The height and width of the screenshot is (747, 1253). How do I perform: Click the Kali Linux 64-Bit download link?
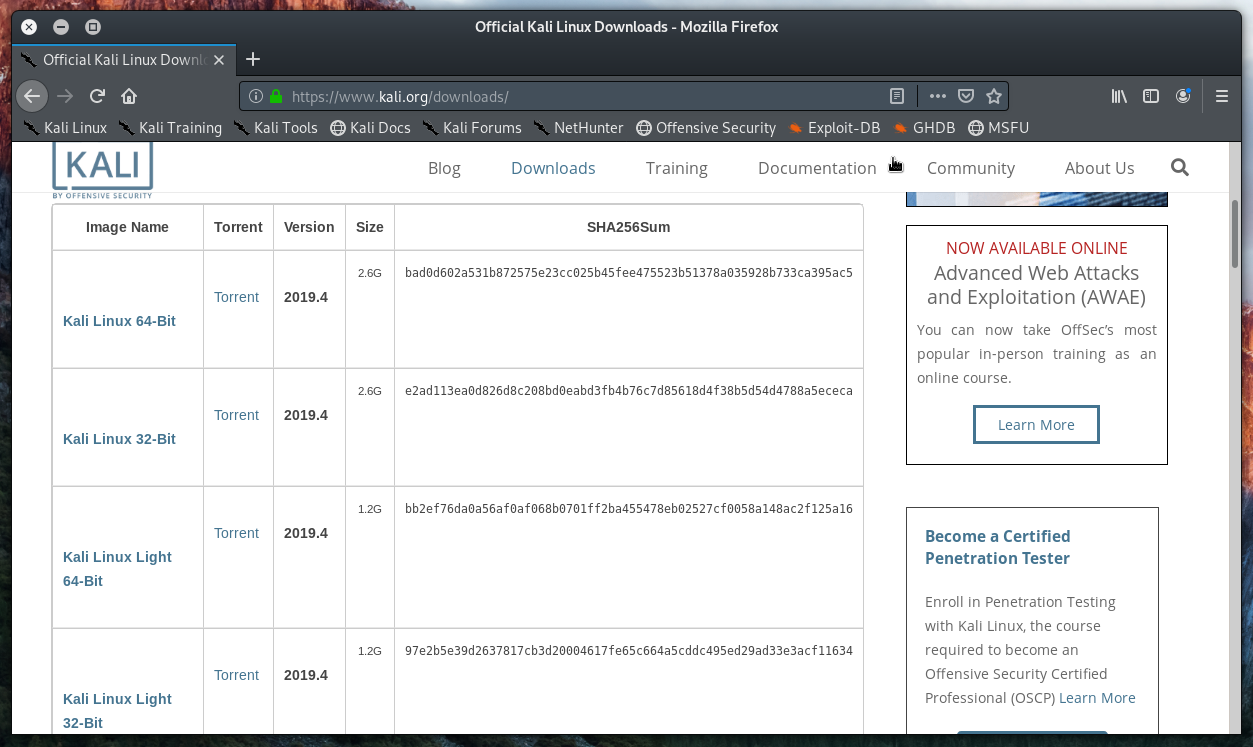point(119,321)
